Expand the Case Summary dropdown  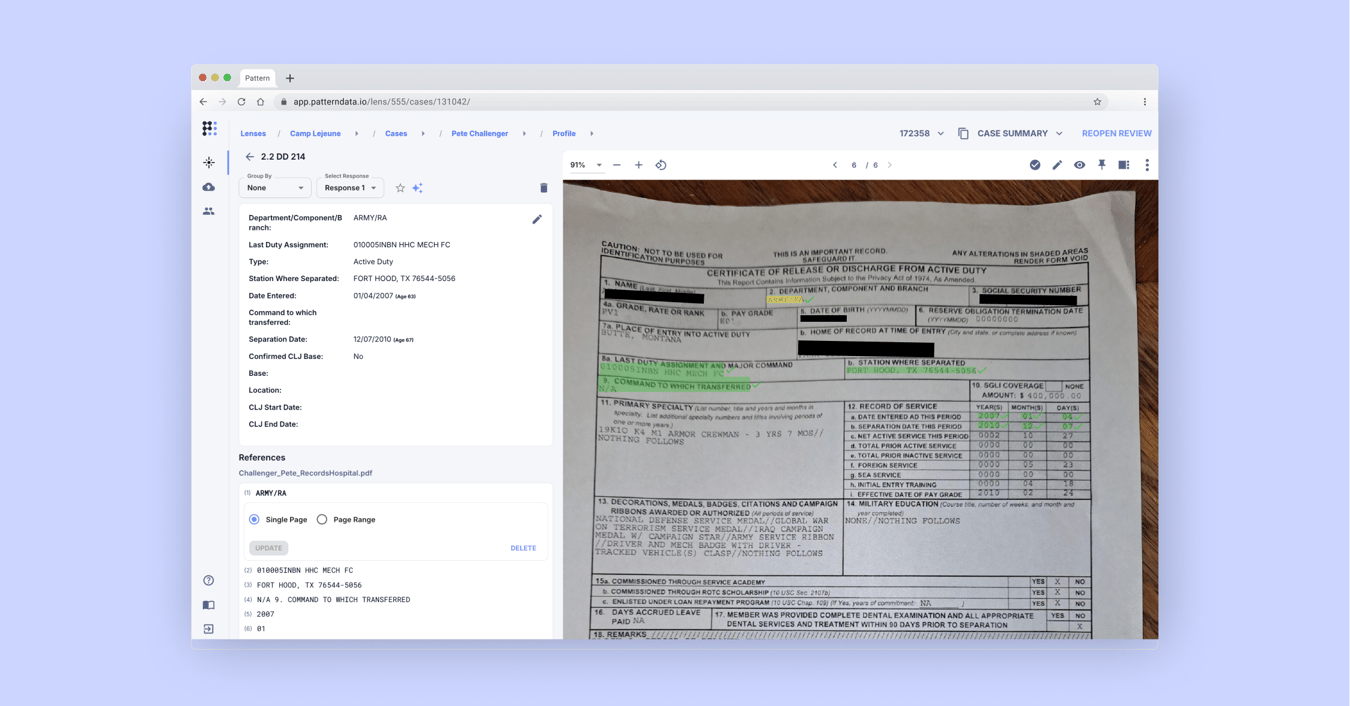[1059, 133]
